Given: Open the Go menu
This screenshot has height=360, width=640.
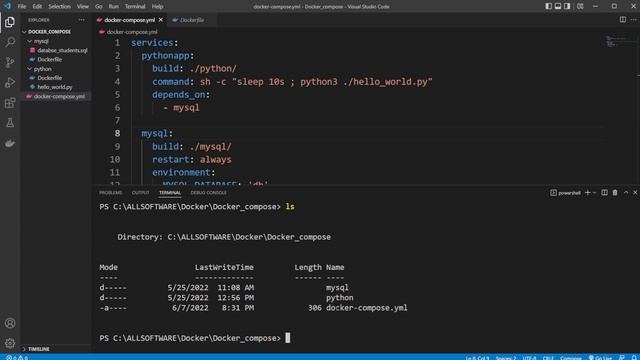Looking at the screenshot, I should point(98,7).
